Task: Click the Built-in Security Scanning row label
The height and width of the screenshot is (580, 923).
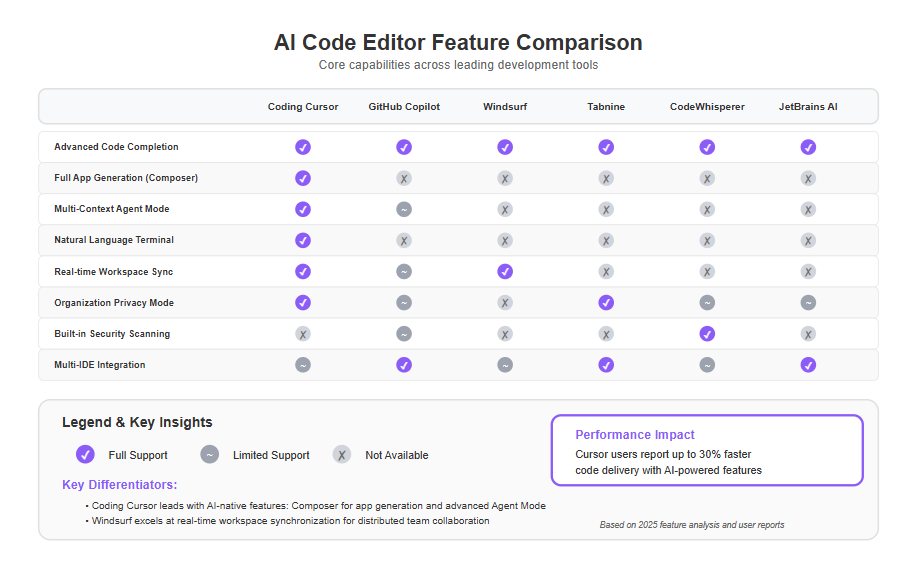Action: pyautogui.click(x=112, y=334)
